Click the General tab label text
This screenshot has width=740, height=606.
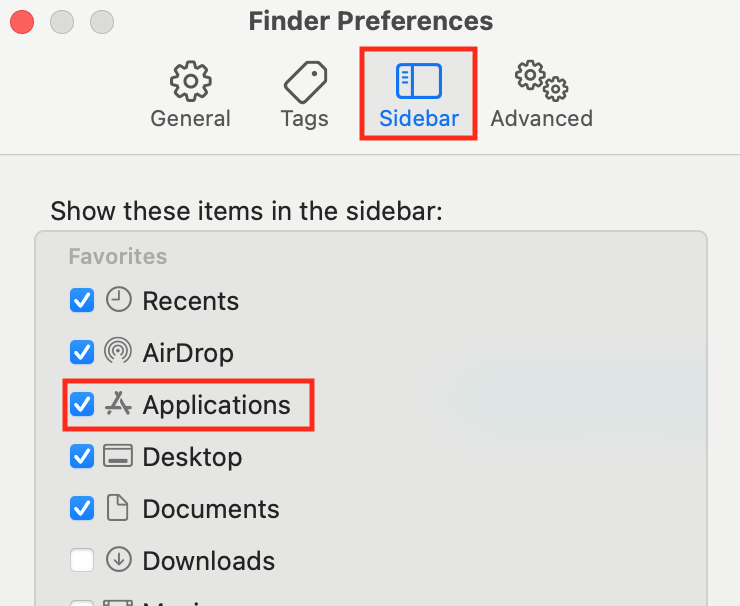click(x=191, y=118)
